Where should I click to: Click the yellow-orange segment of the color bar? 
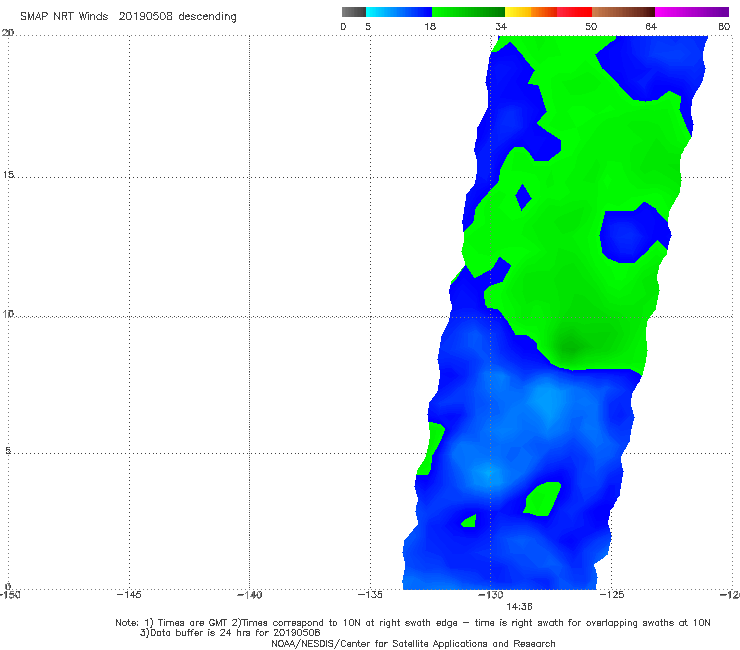point(530,12)
